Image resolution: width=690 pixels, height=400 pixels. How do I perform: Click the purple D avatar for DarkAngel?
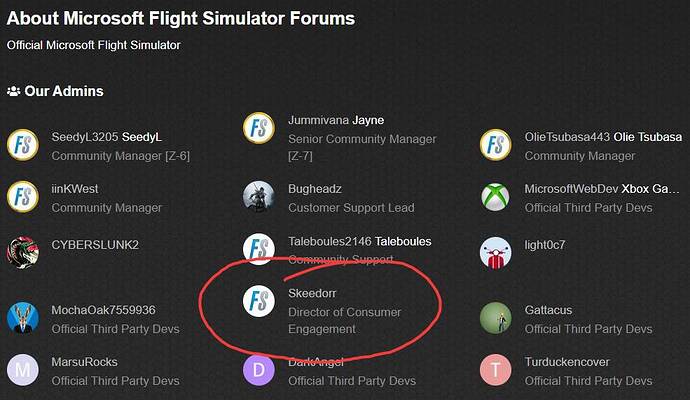(x=259, y=370)
